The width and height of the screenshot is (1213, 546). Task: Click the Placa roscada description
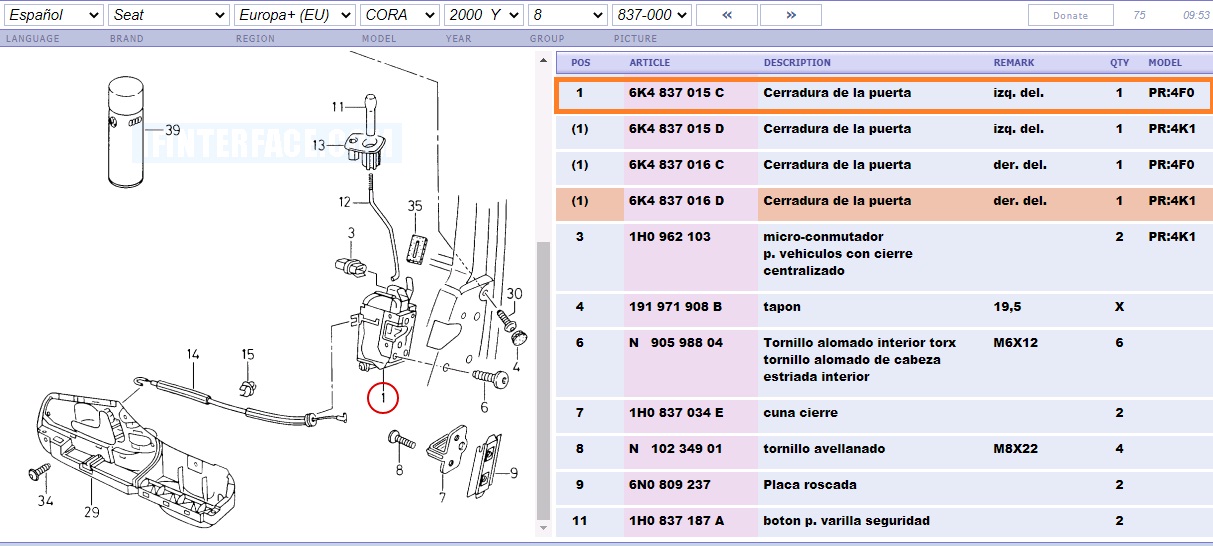809,485
